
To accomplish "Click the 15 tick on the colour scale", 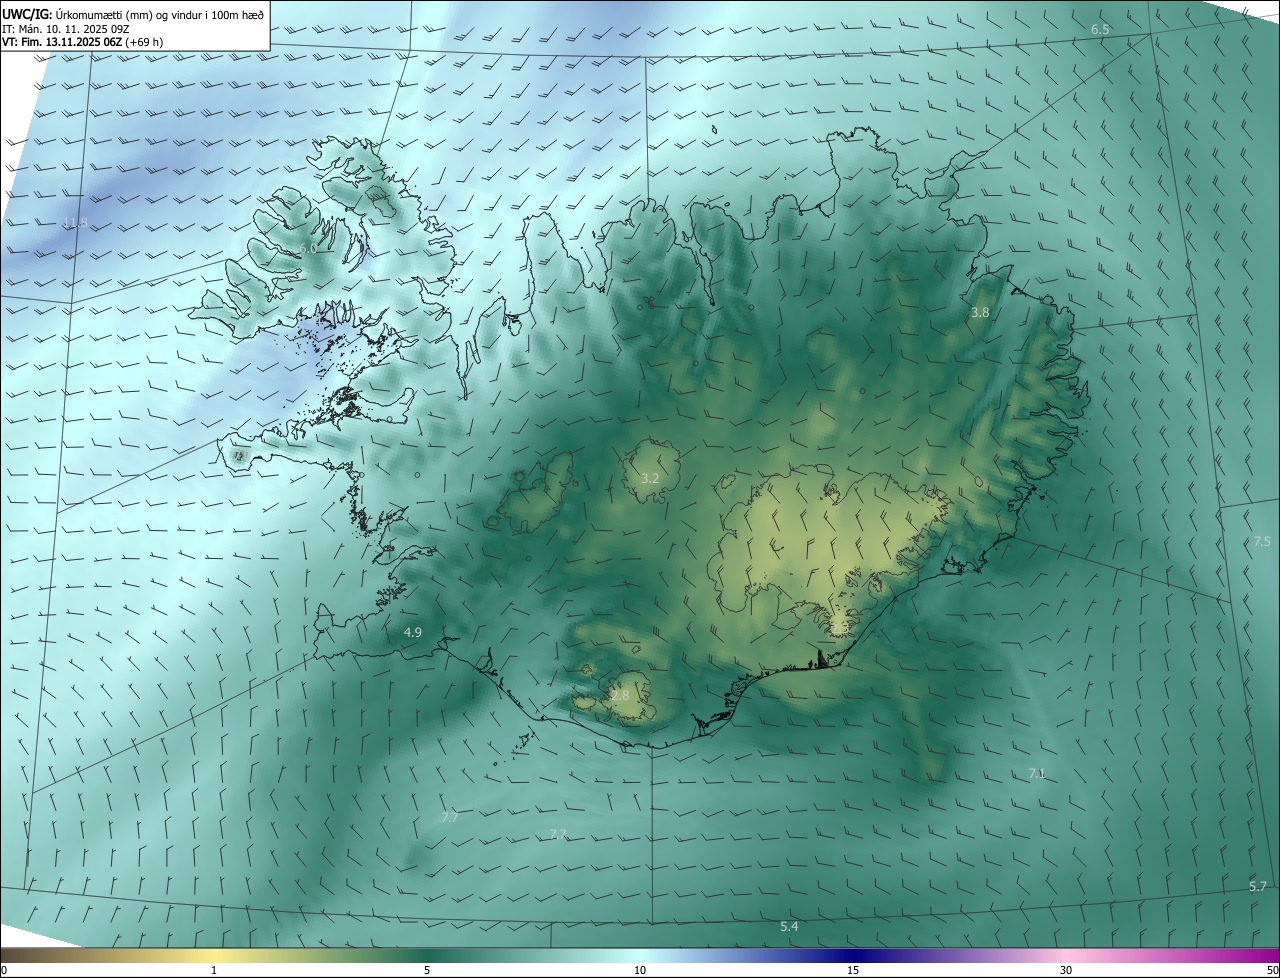I will pyautogui.click(x=853, y=971).
